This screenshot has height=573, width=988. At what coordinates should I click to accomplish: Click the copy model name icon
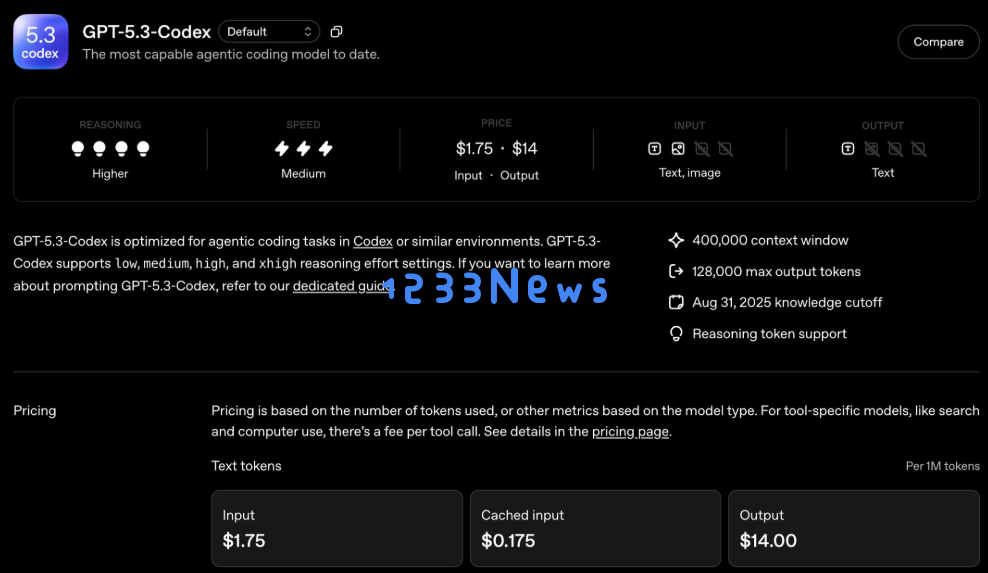click(x=336, y=32)
